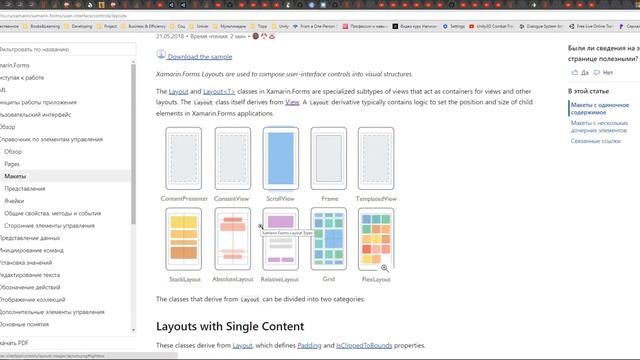Expand Дополнительные элементы управления in sidebar
The image size is (640, 360).
[x=52, y=312]
